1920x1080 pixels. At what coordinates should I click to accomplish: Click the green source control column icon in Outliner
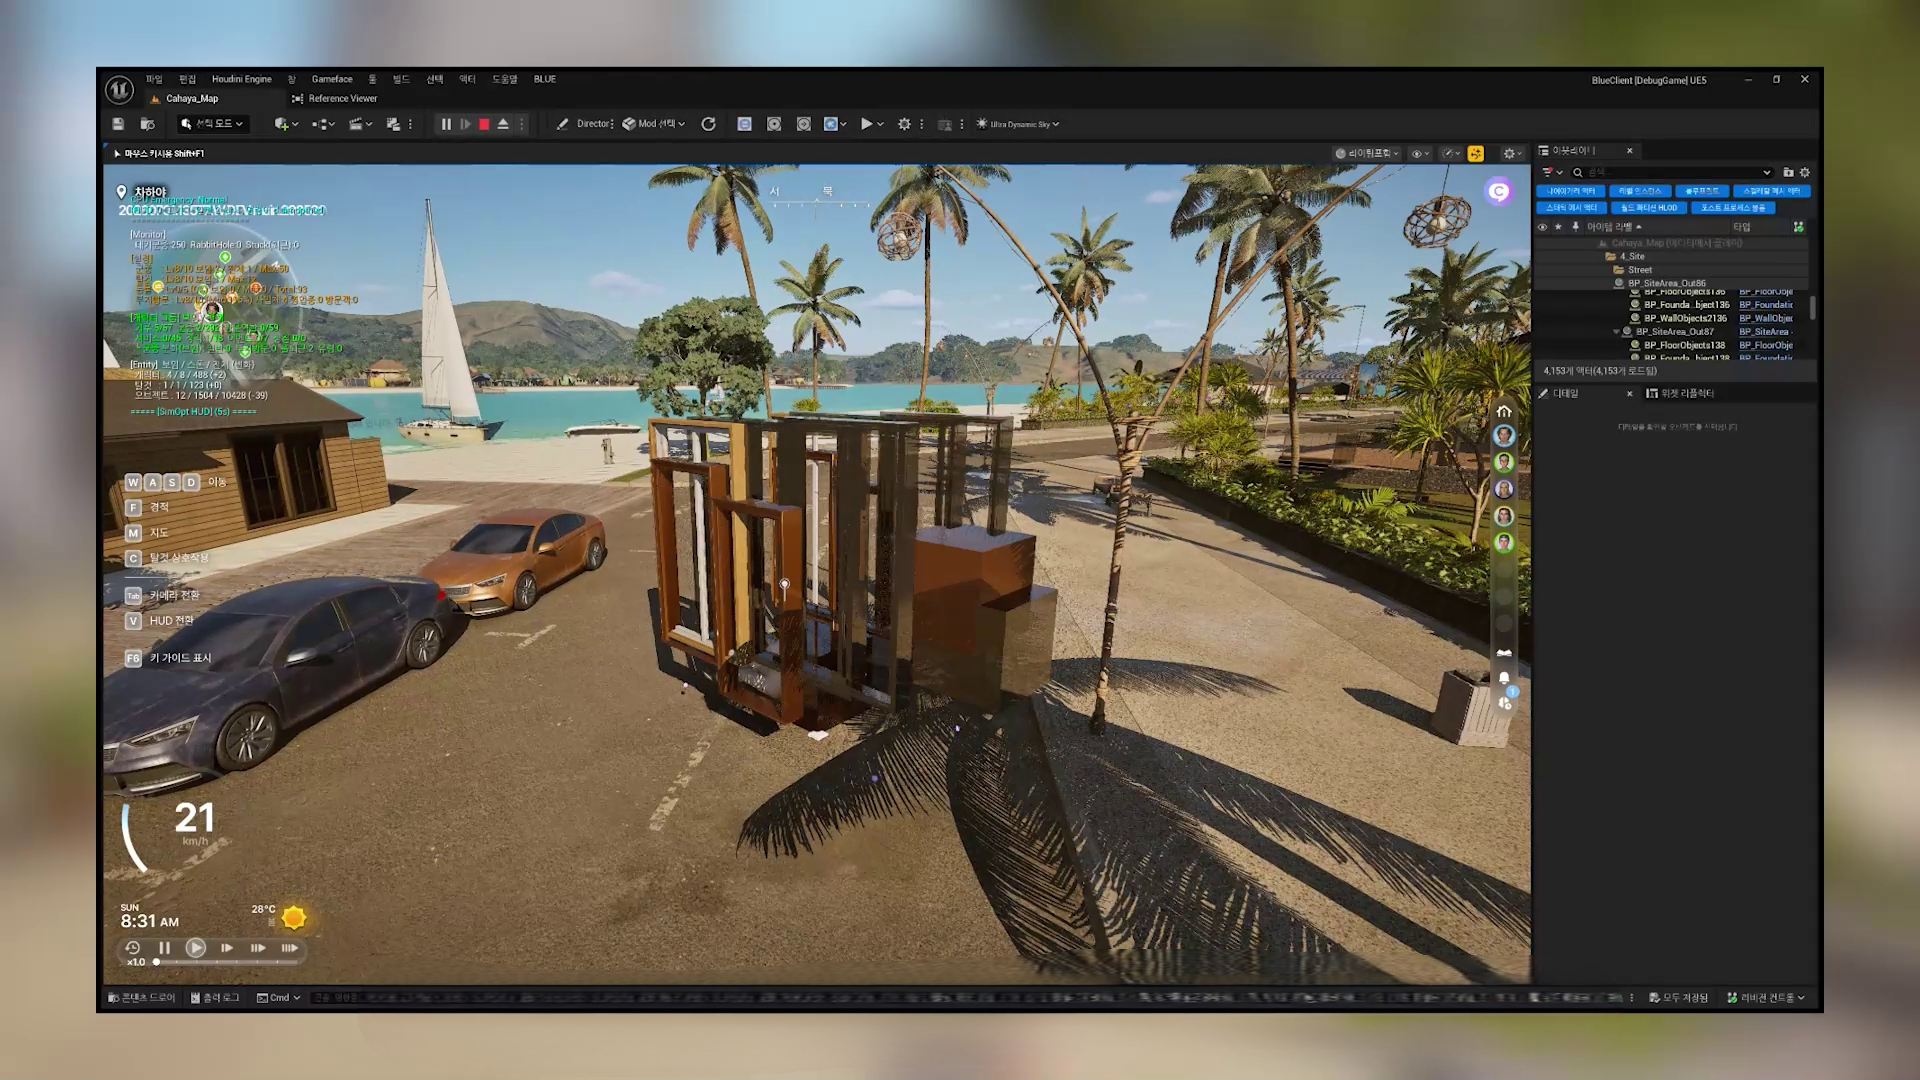tap(1798, 227)
